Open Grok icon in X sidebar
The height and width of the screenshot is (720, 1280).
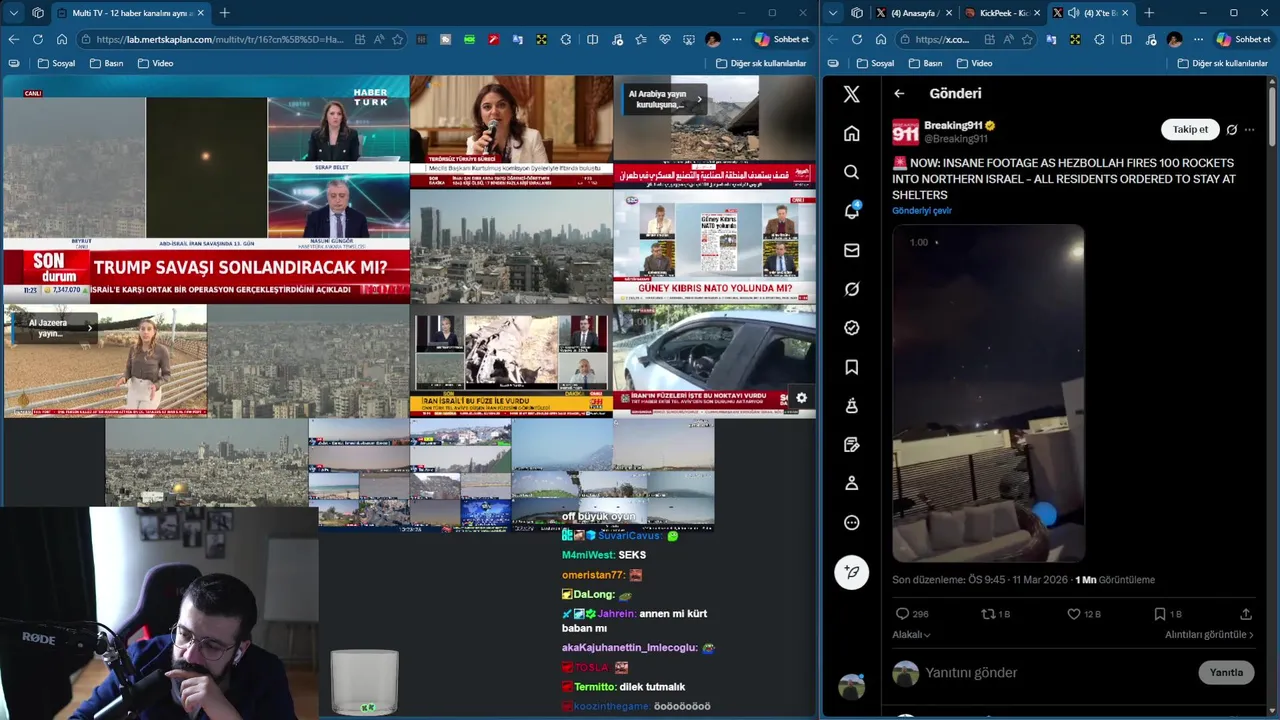click(x=851, y=289)
